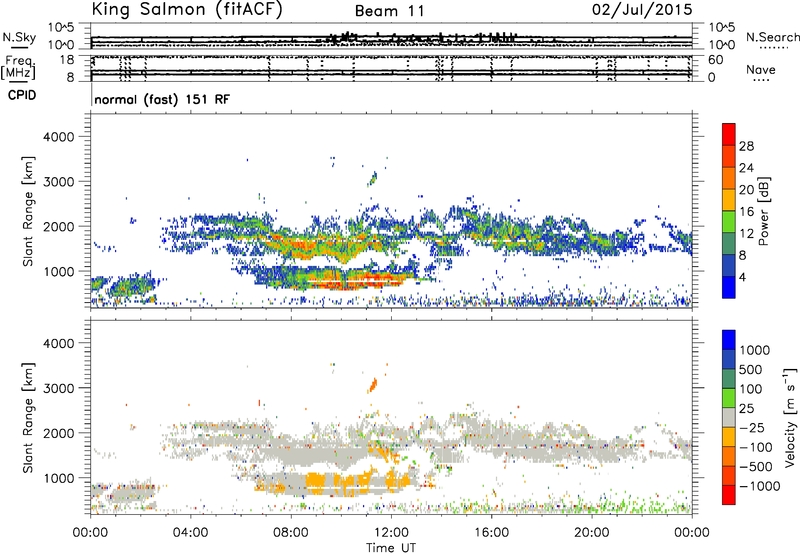Select the '60' tick on the Nave axis

[715, 60]
